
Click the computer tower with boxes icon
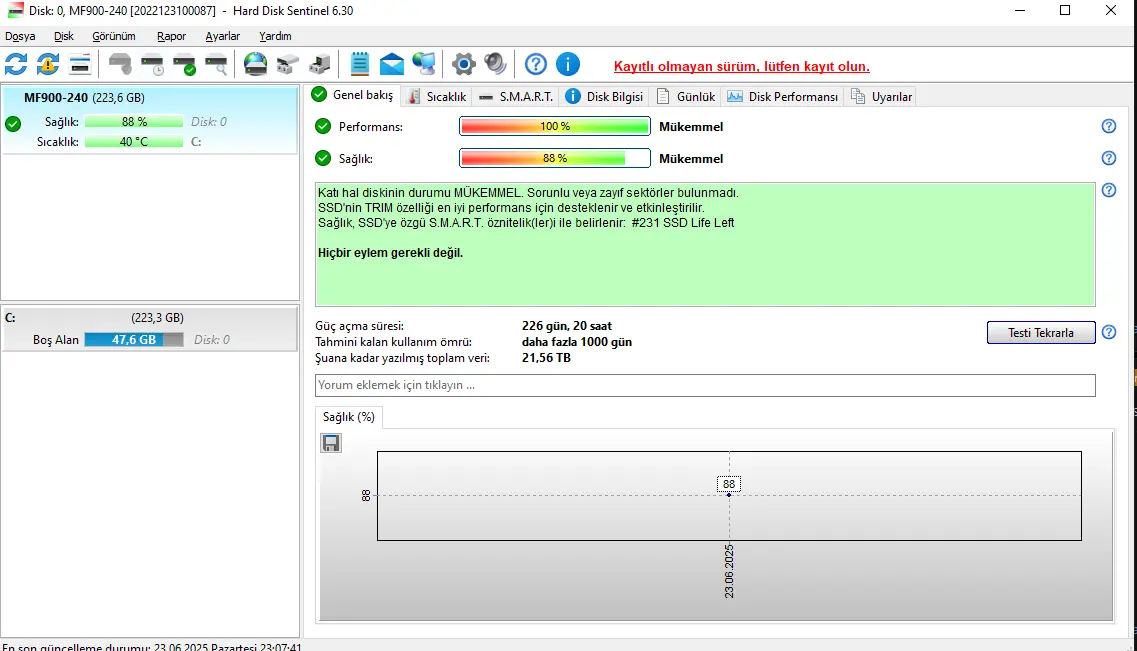[319, 65]
